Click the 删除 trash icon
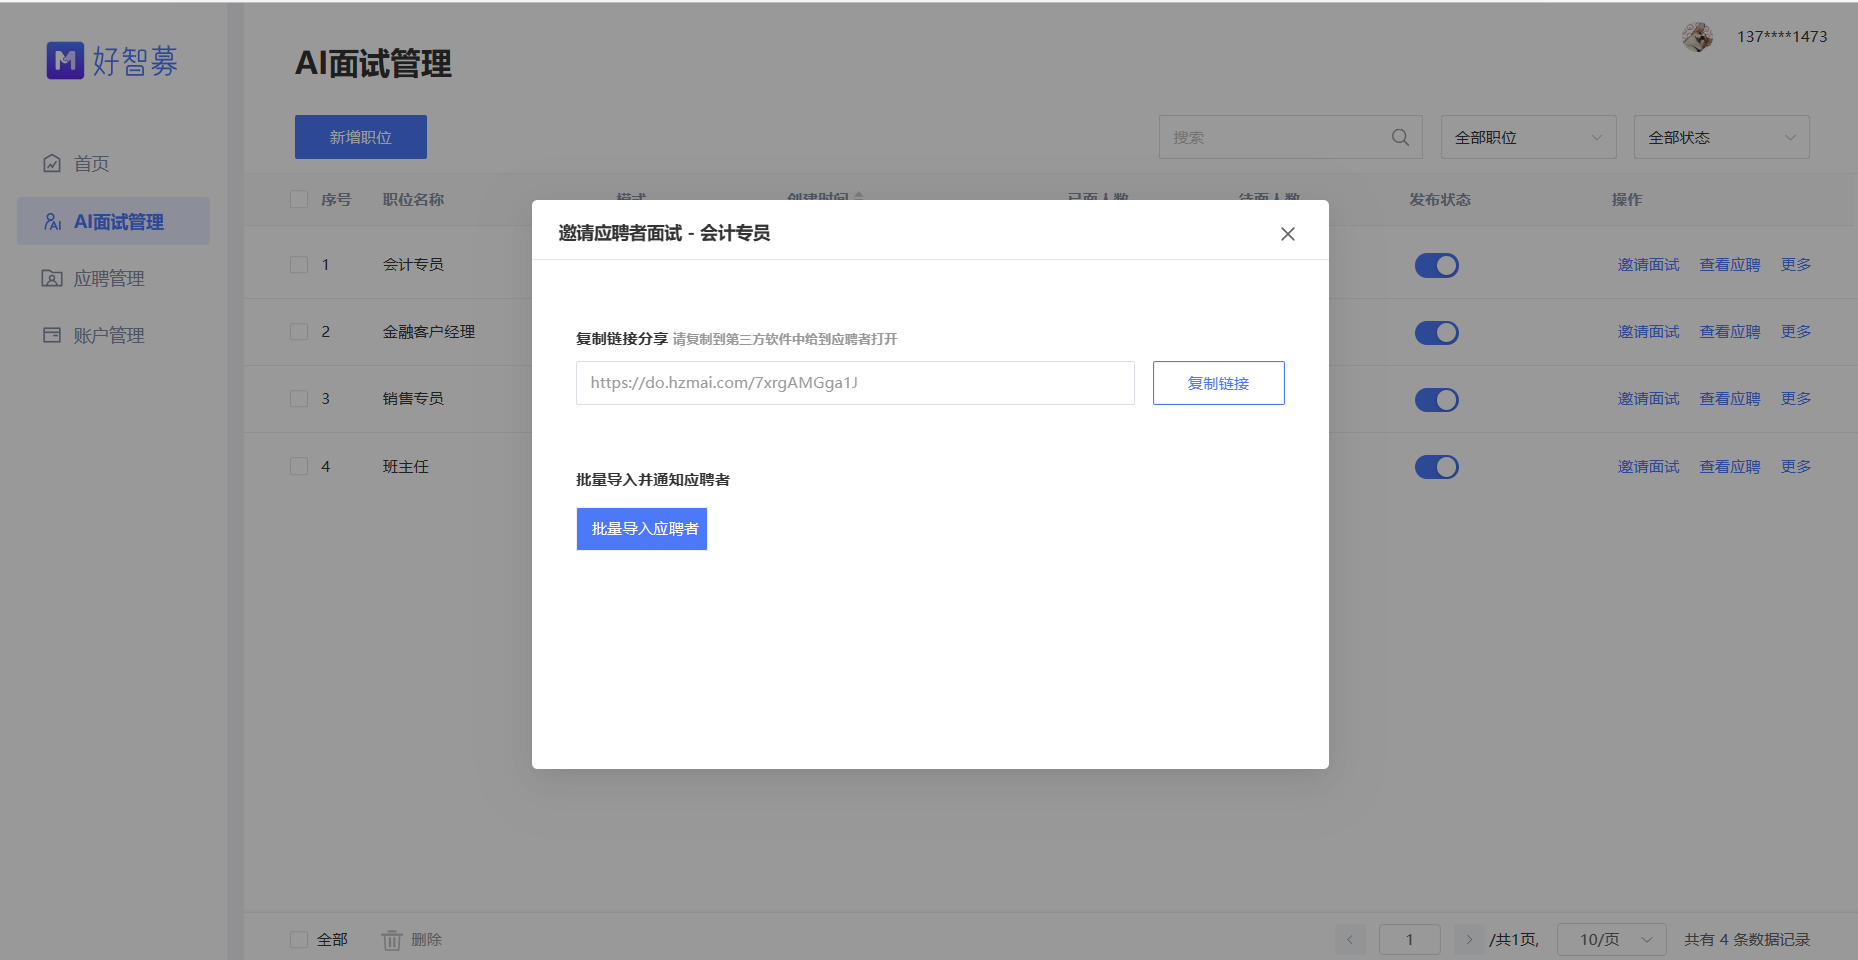 click(391, 940)
